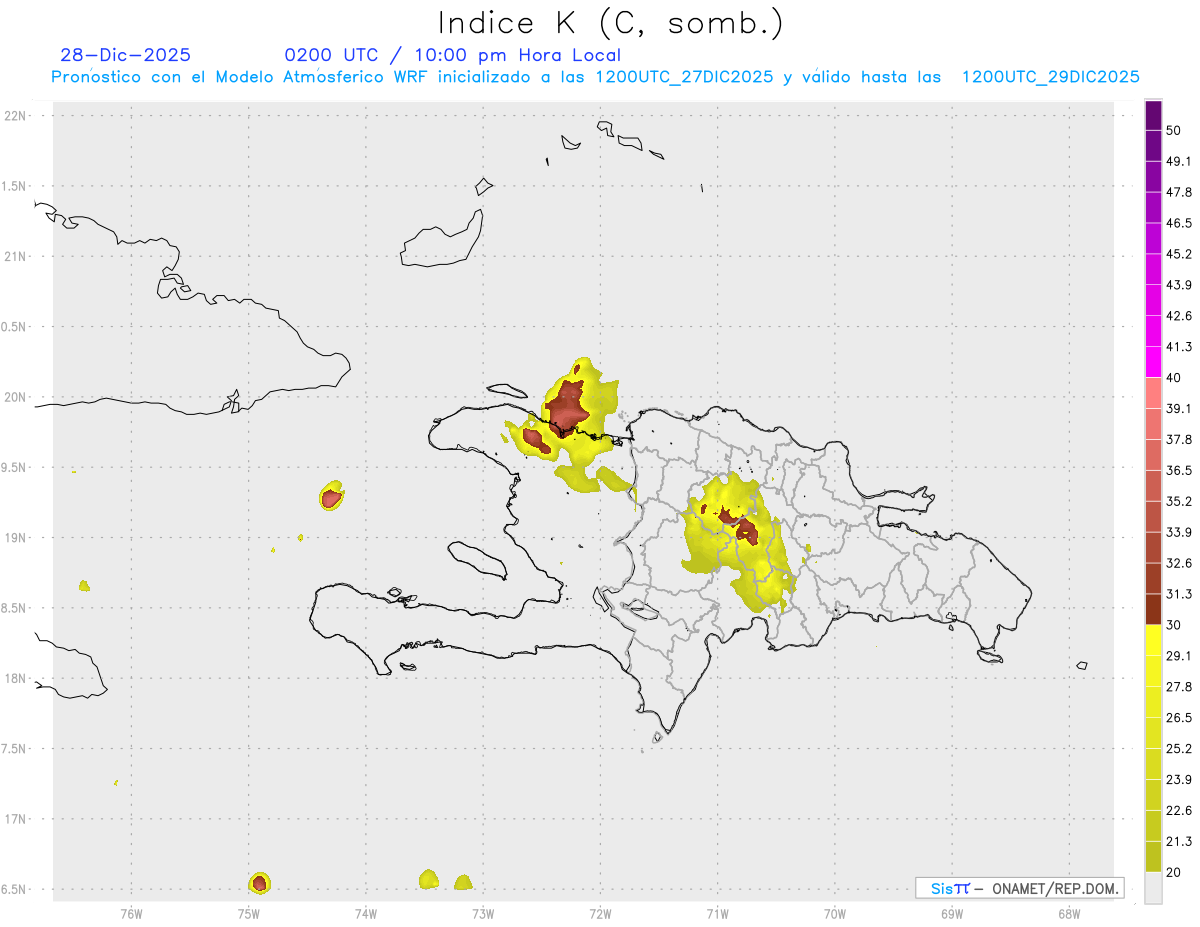The width and height of the screenshot is (1200, 927).
Task: Click the "70W" longitude label
Action: 835,913
